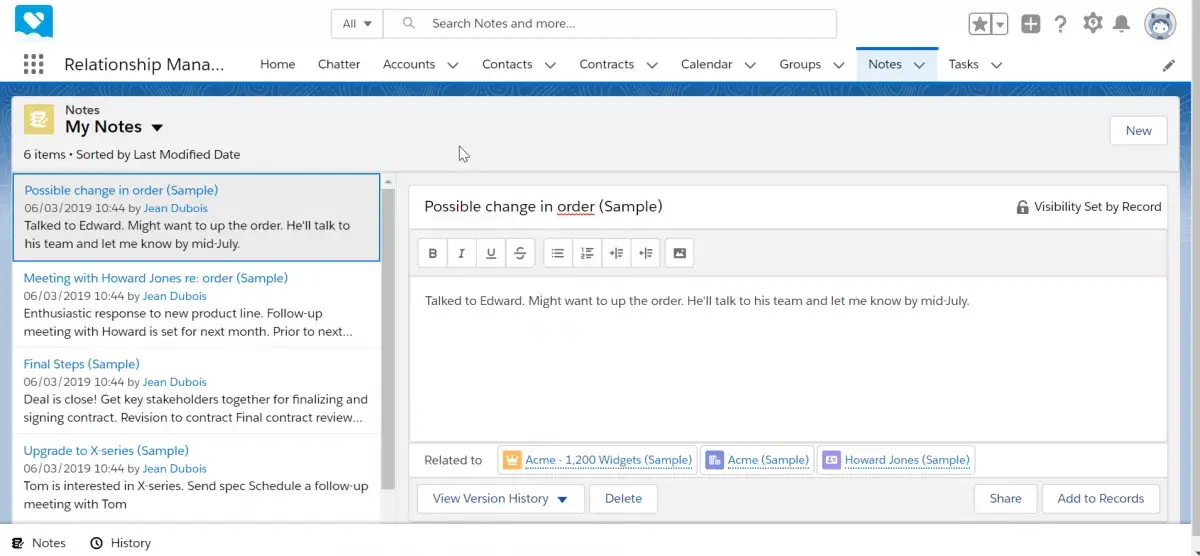Insert a bulleted list

click(x=558, y=253)
